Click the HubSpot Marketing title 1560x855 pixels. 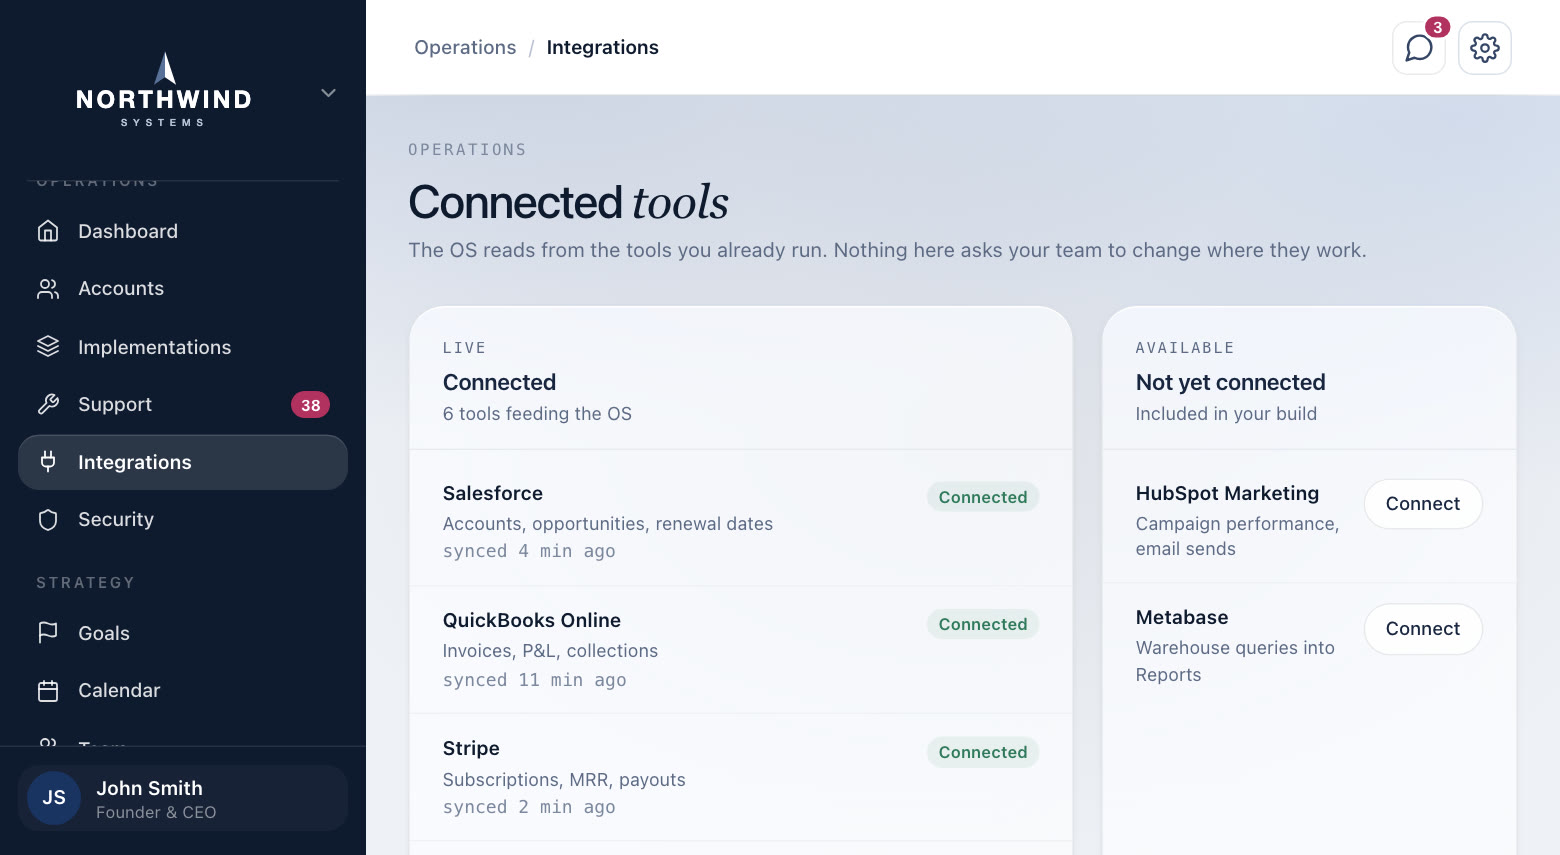[1227, 493]
